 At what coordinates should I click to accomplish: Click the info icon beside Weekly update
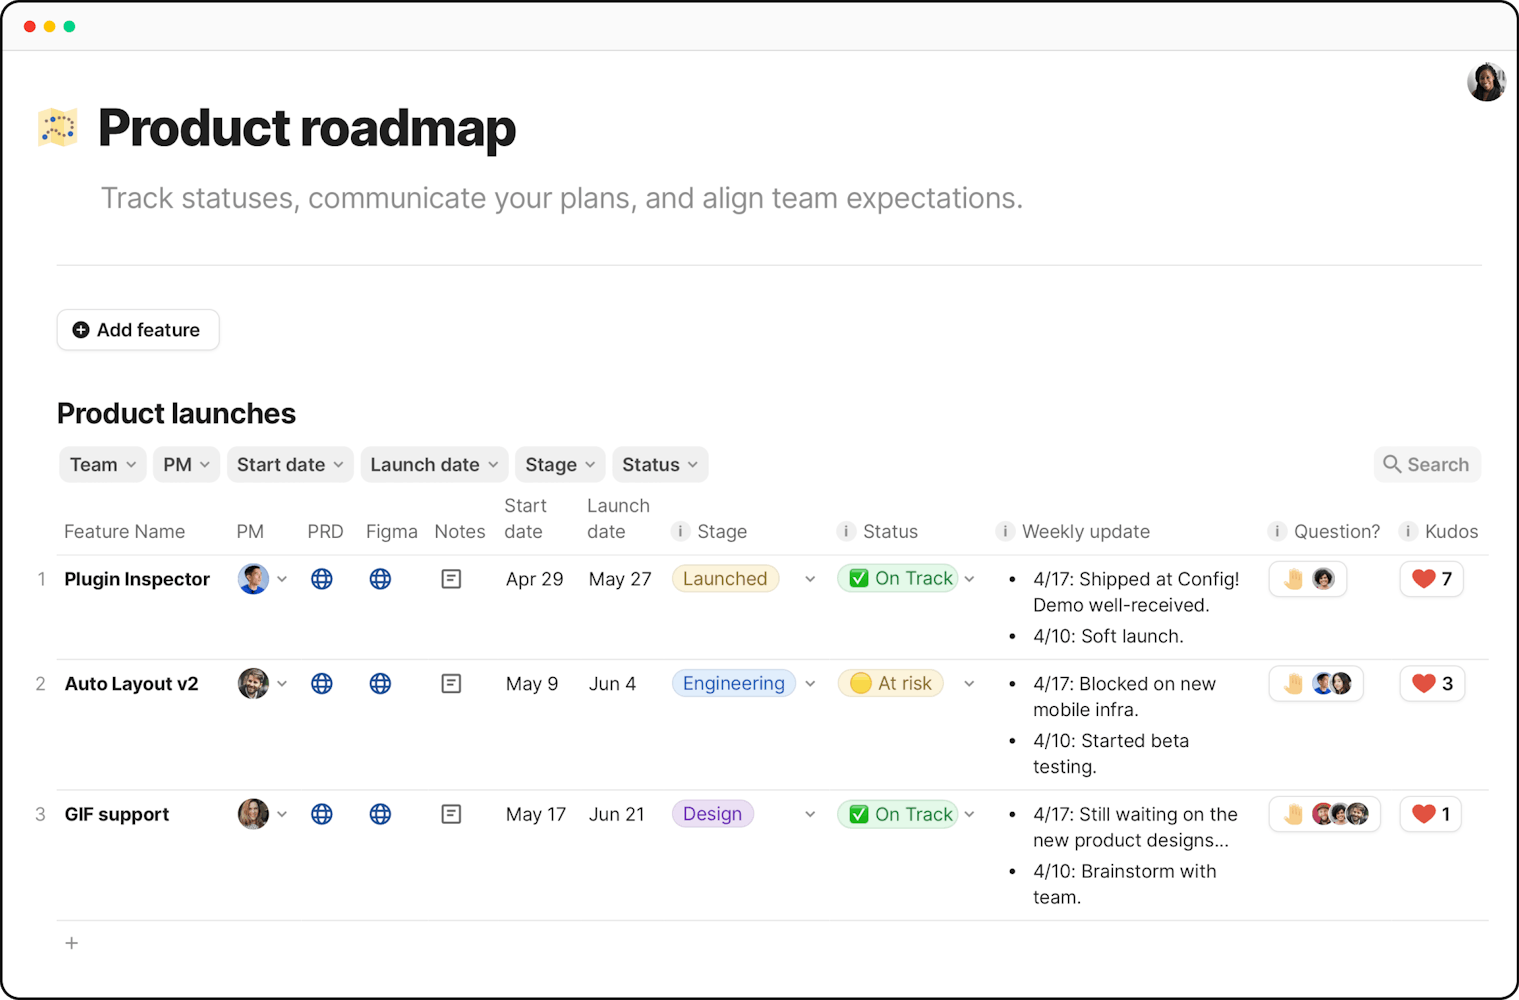[1005, 532]
